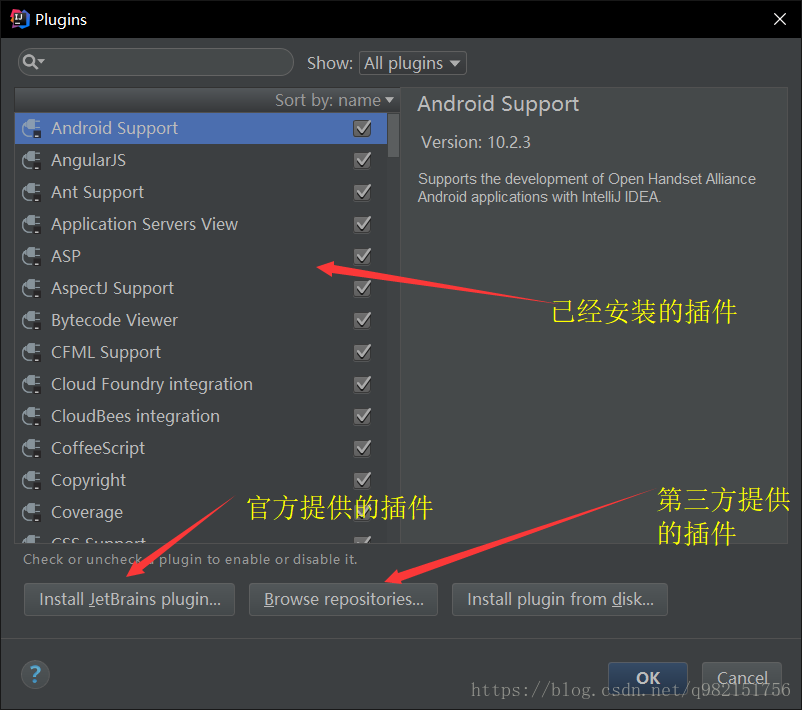802x710 pixels.
Task: Confirm with the OK button
Action: tap(648, 678)
